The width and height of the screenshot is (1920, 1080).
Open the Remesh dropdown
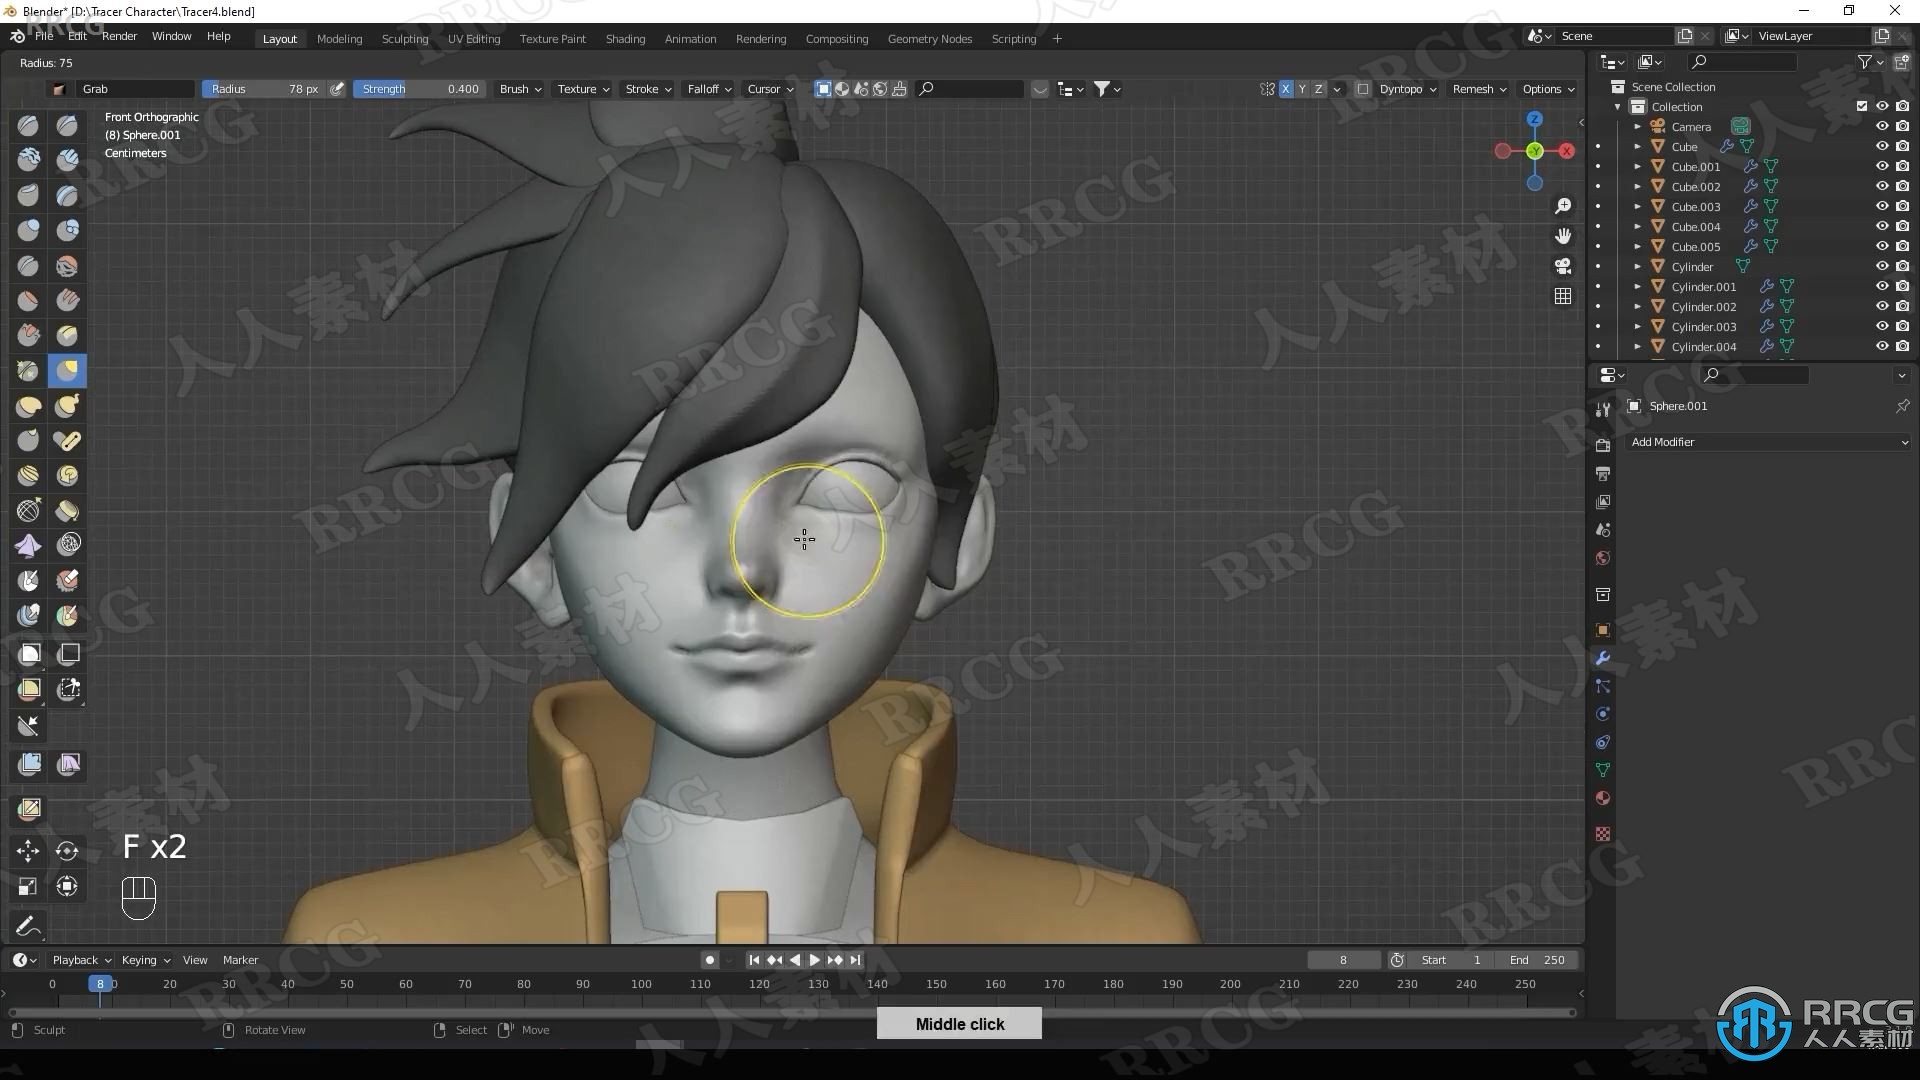[1479, 89]
